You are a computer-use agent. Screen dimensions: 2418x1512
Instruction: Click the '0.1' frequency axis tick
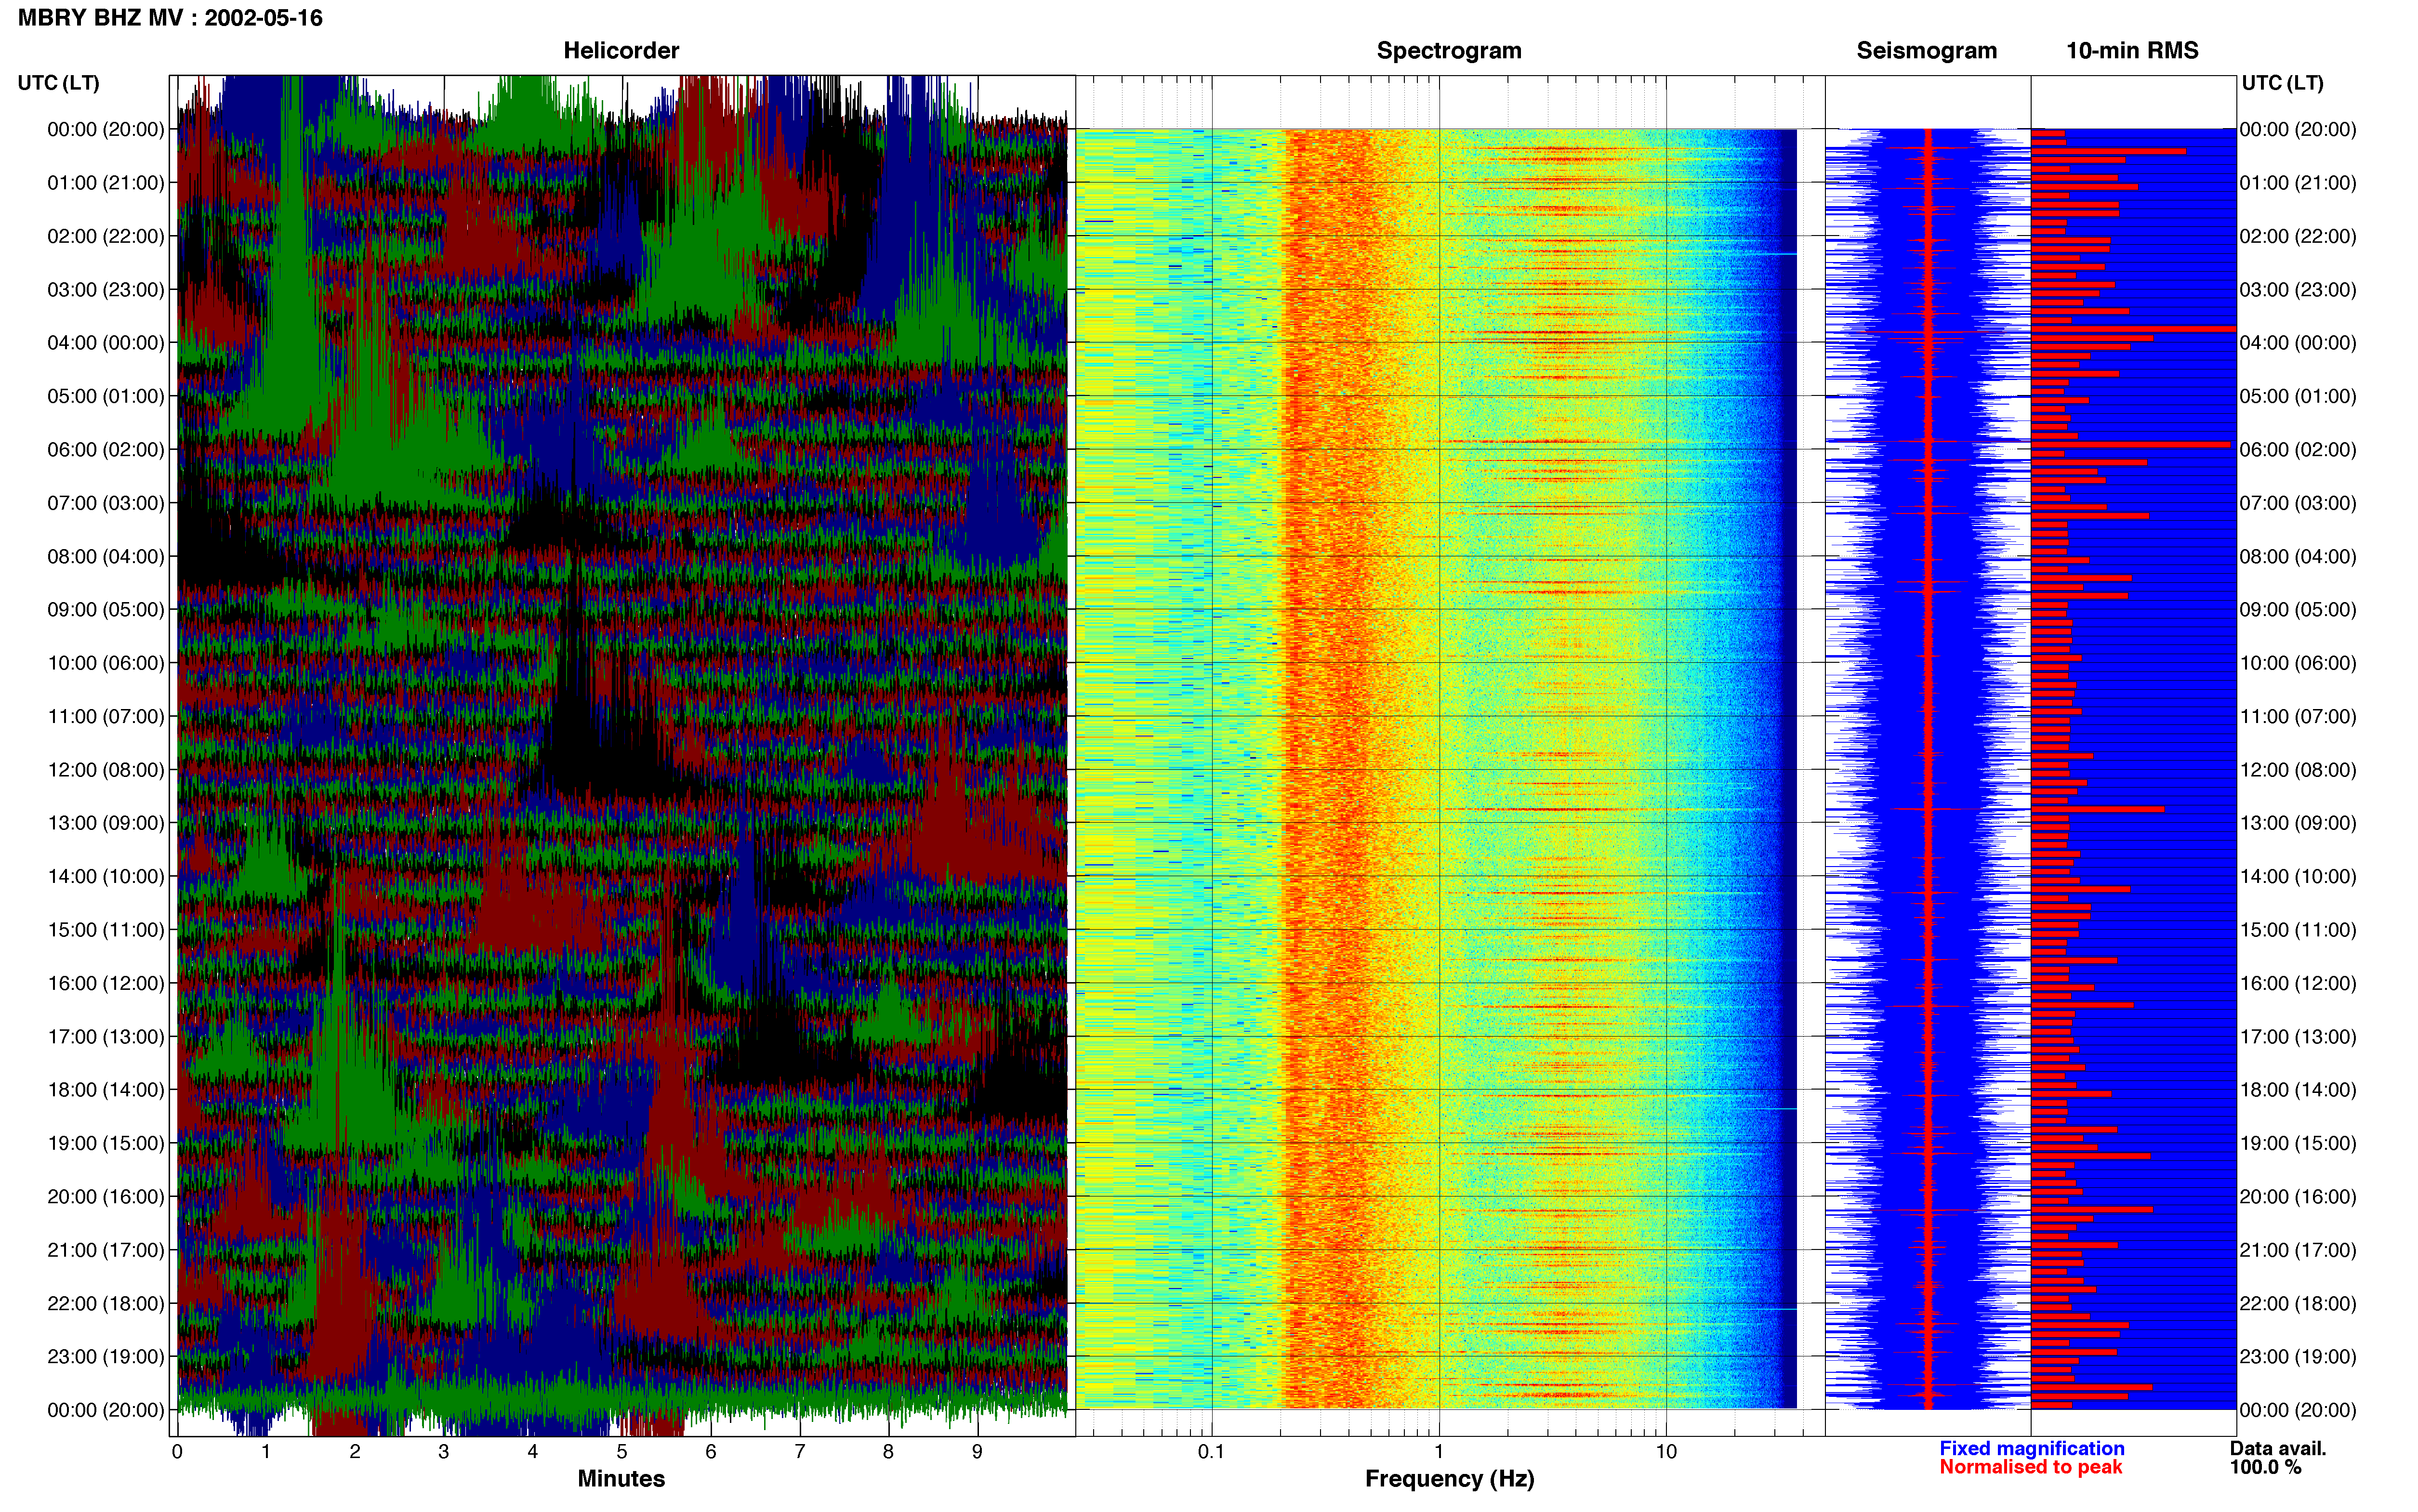click(1211, 1452)
